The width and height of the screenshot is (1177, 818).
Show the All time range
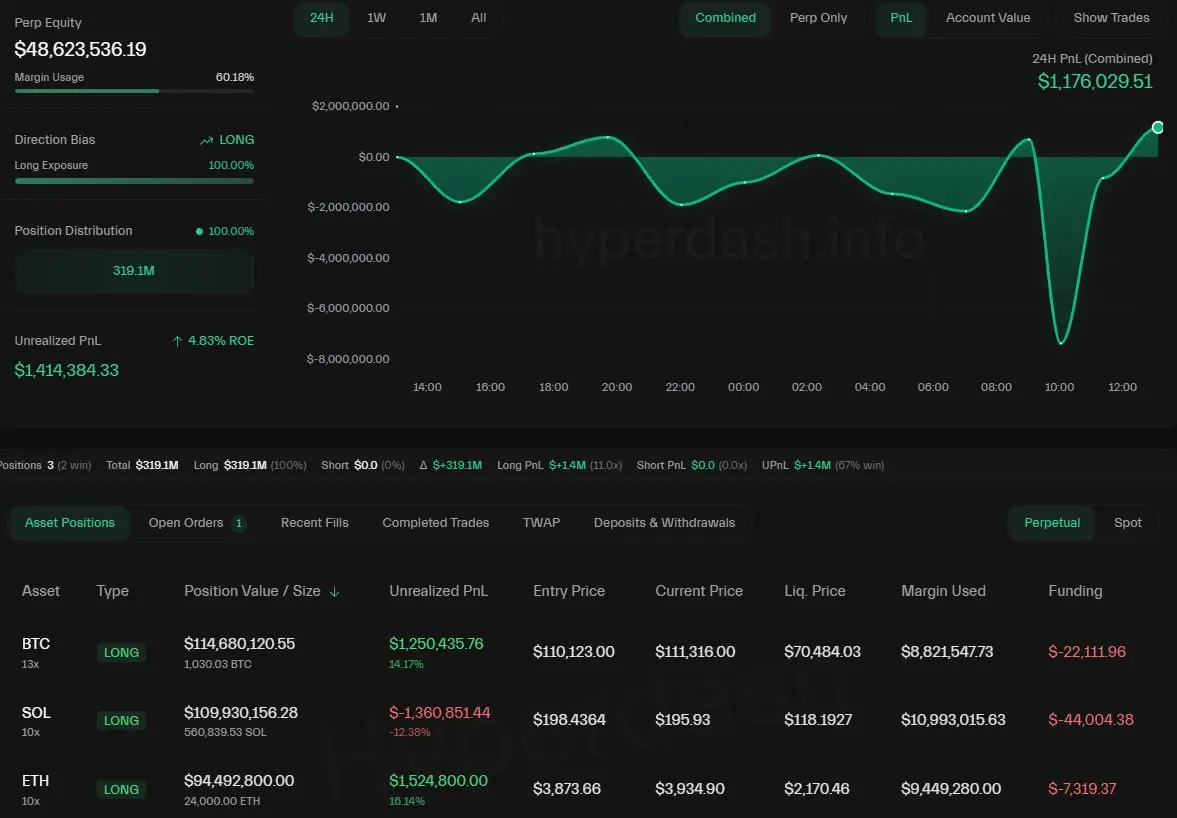pos(479,18)
